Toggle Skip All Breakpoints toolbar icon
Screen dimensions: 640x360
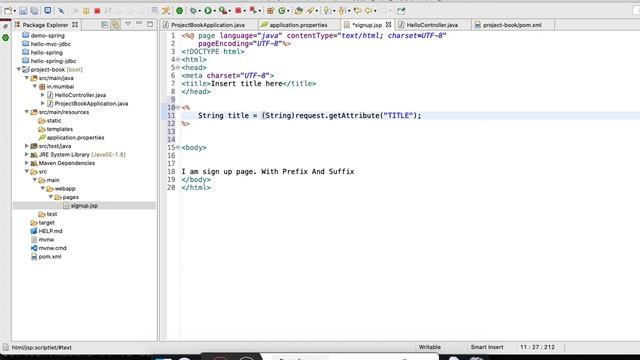[x=61, y=11]
